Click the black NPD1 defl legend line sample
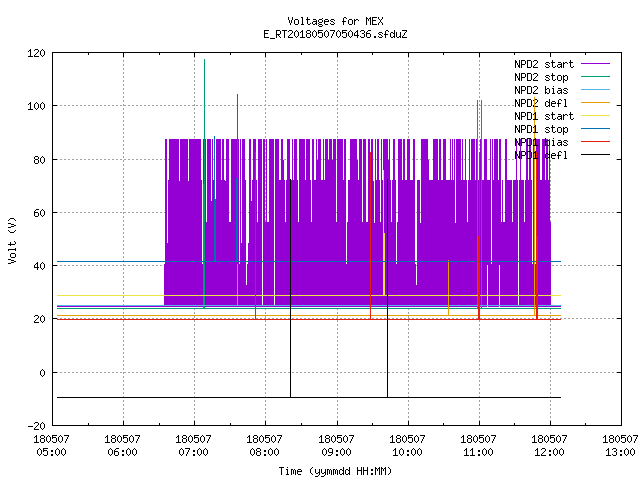640x480 pixels. 596,155
